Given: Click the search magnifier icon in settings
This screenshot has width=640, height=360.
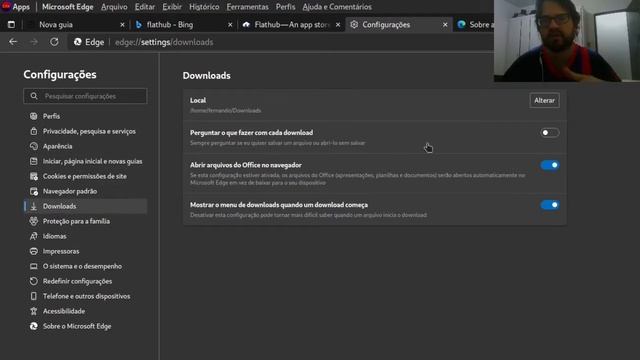Looking at the screenshot, I should 34,96.
